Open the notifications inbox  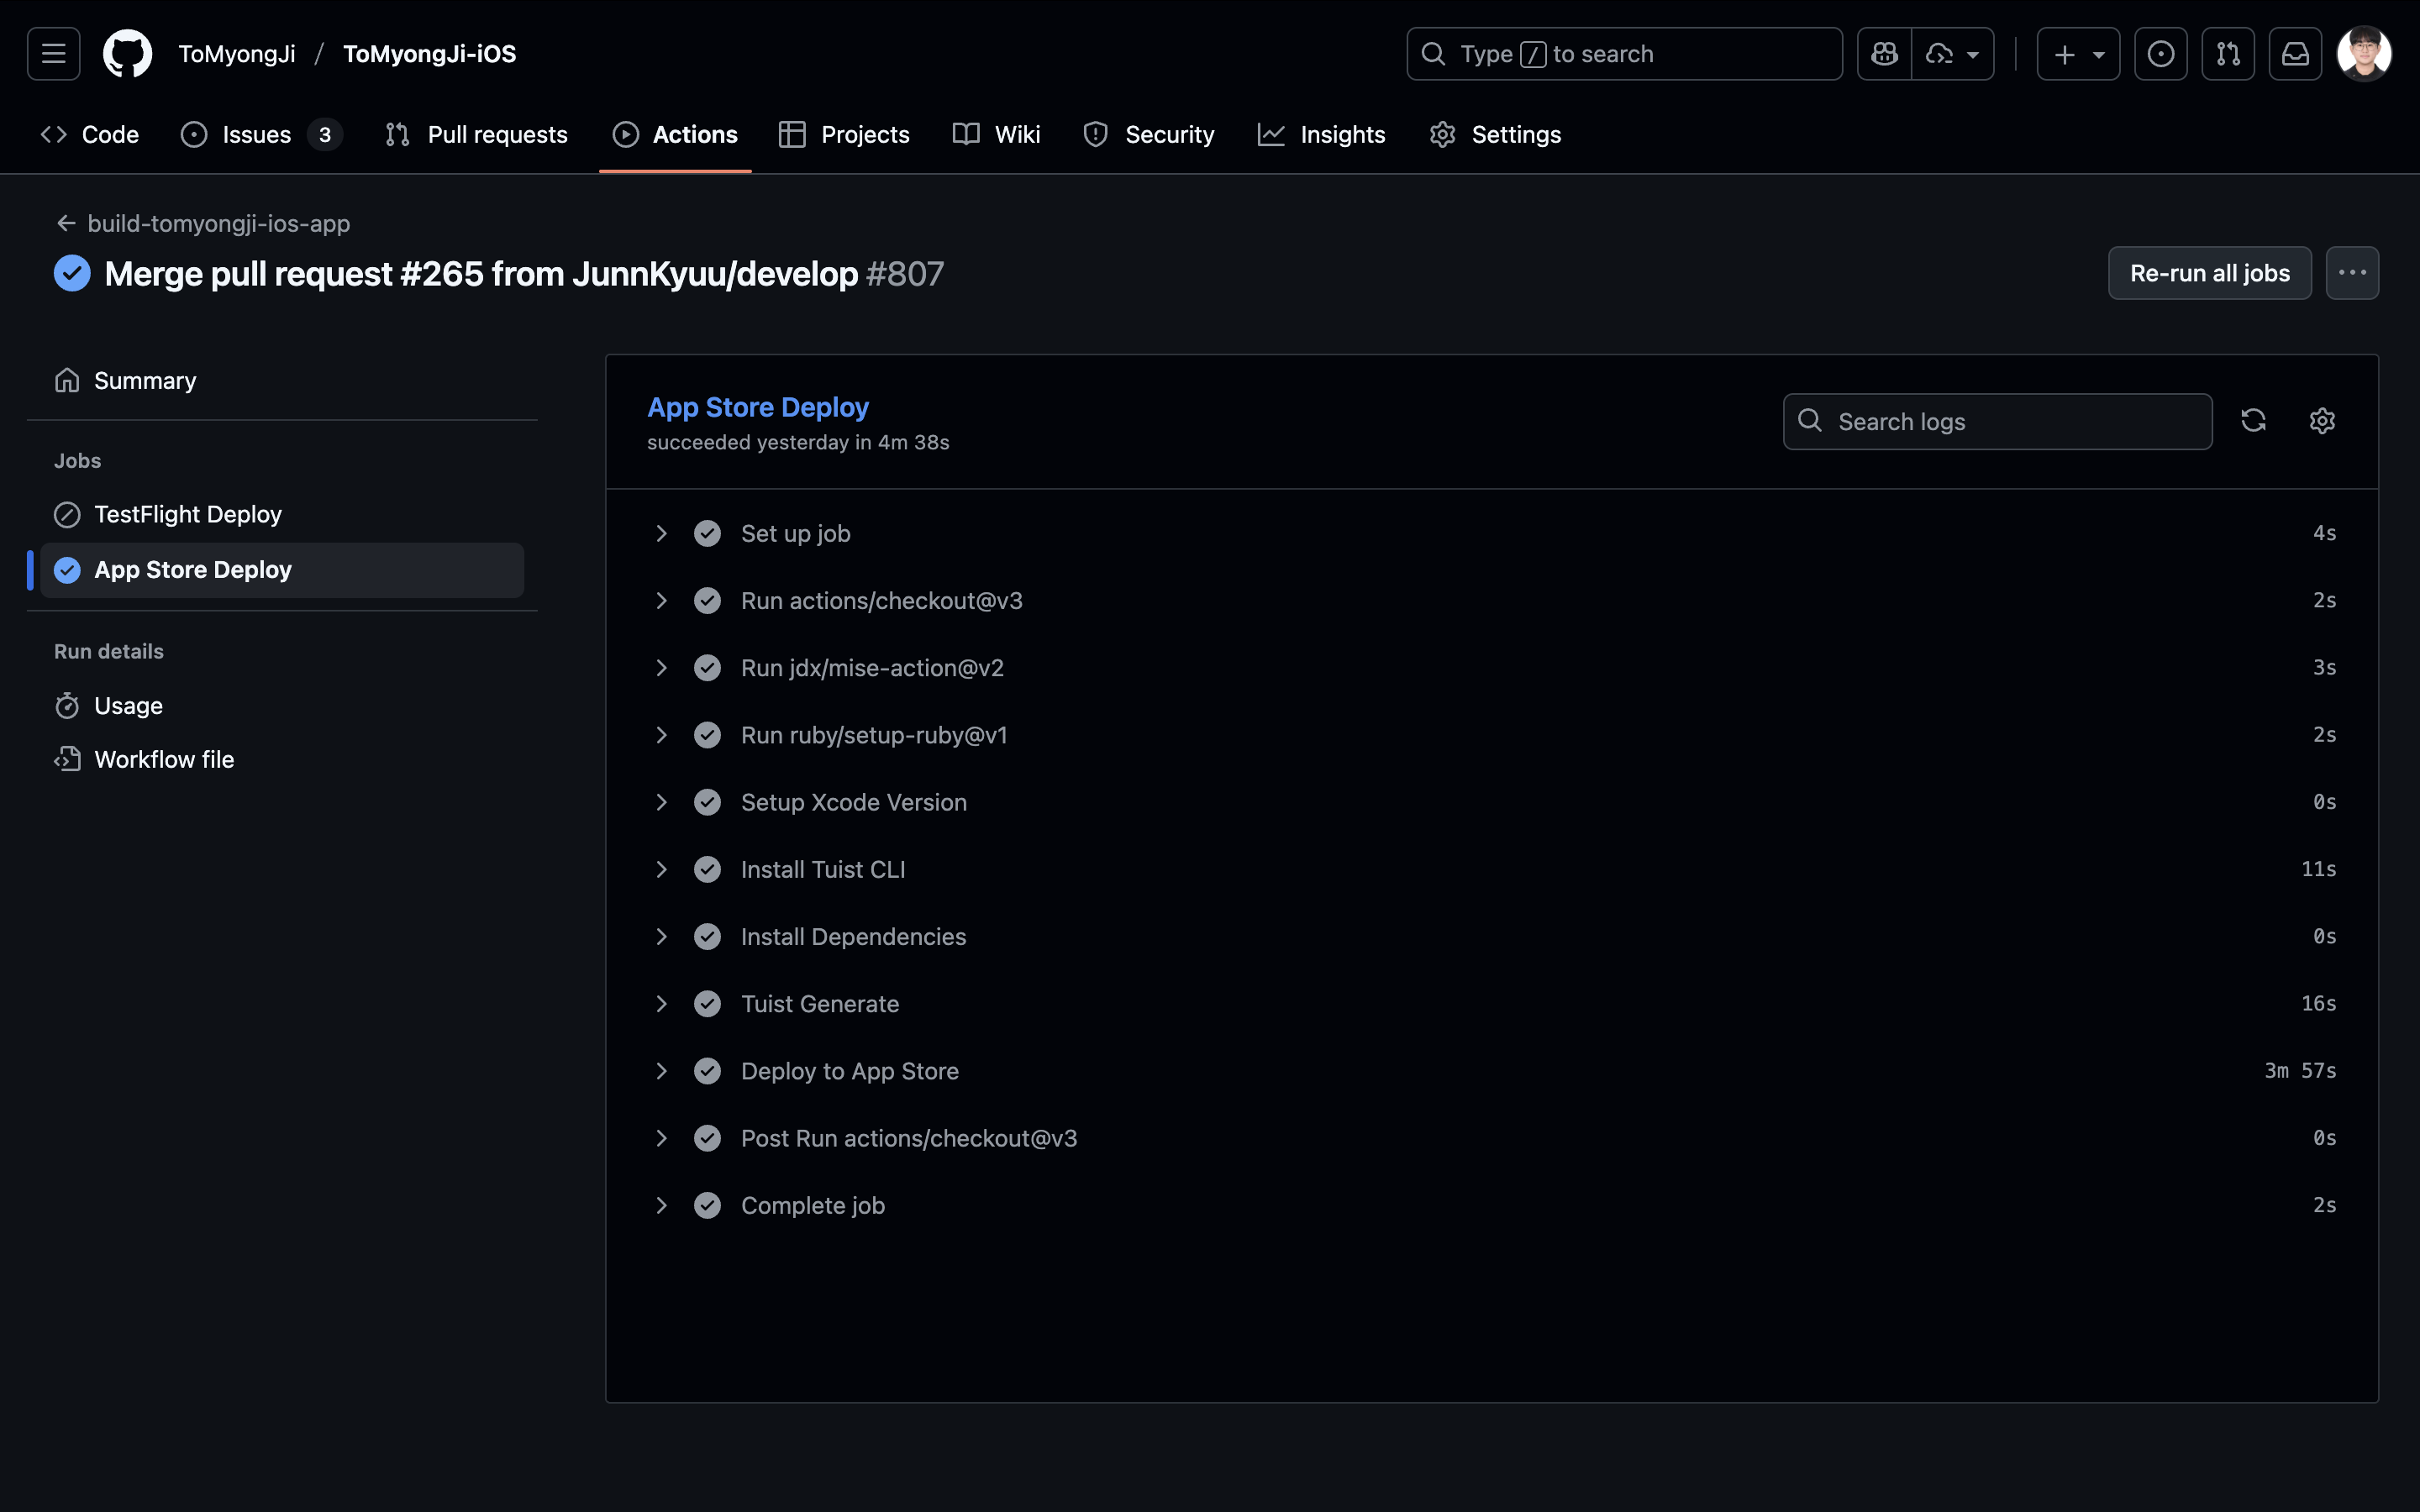[x=2295, y=54]
